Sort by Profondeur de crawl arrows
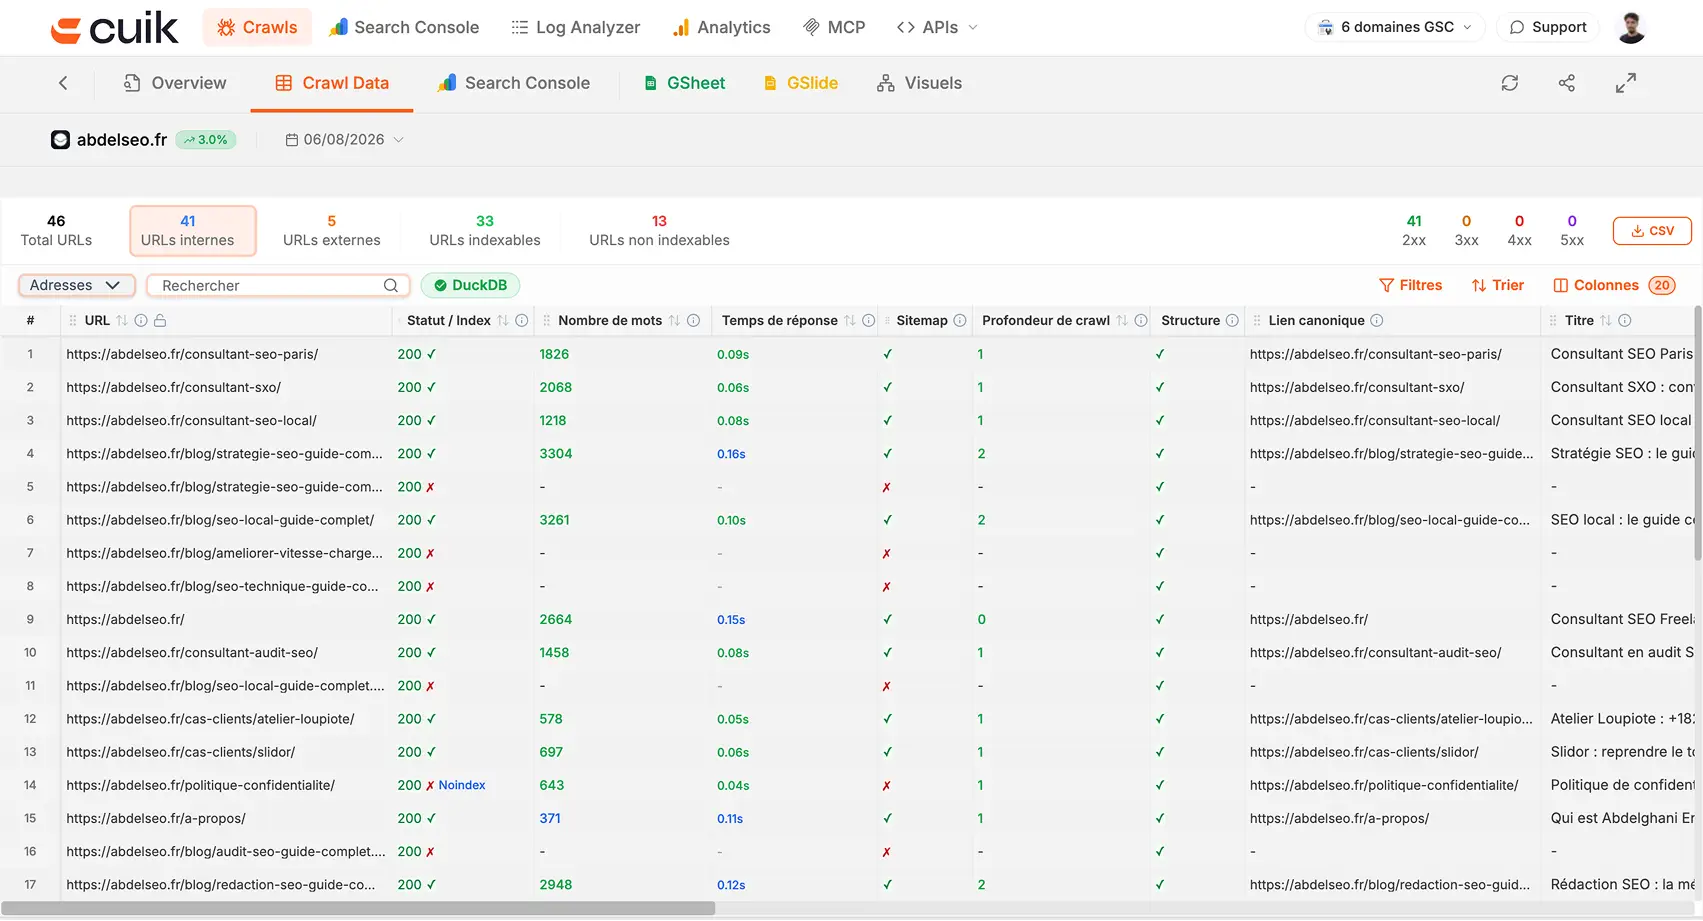 click(1122, 320)
